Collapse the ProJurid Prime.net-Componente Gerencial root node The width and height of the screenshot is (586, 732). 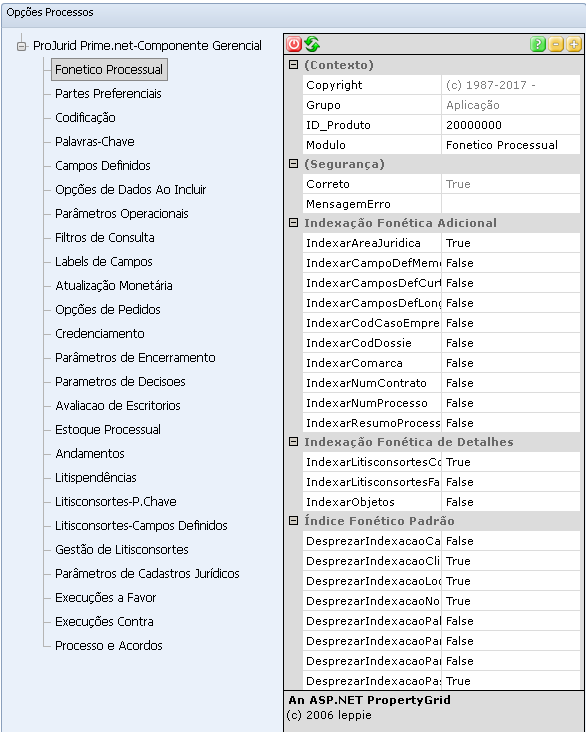21,46
